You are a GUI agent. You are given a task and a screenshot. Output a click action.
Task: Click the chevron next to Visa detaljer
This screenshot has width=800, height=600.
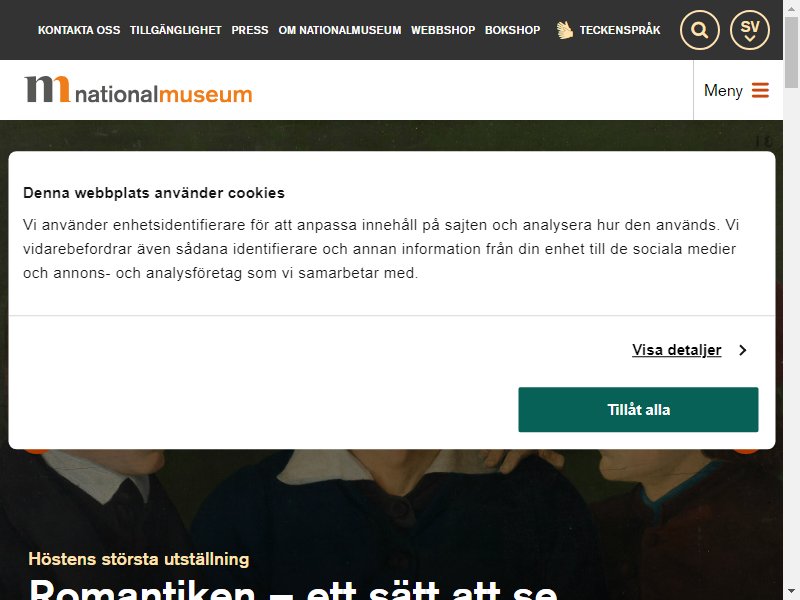pyautogui.click(x=743, y=350)
